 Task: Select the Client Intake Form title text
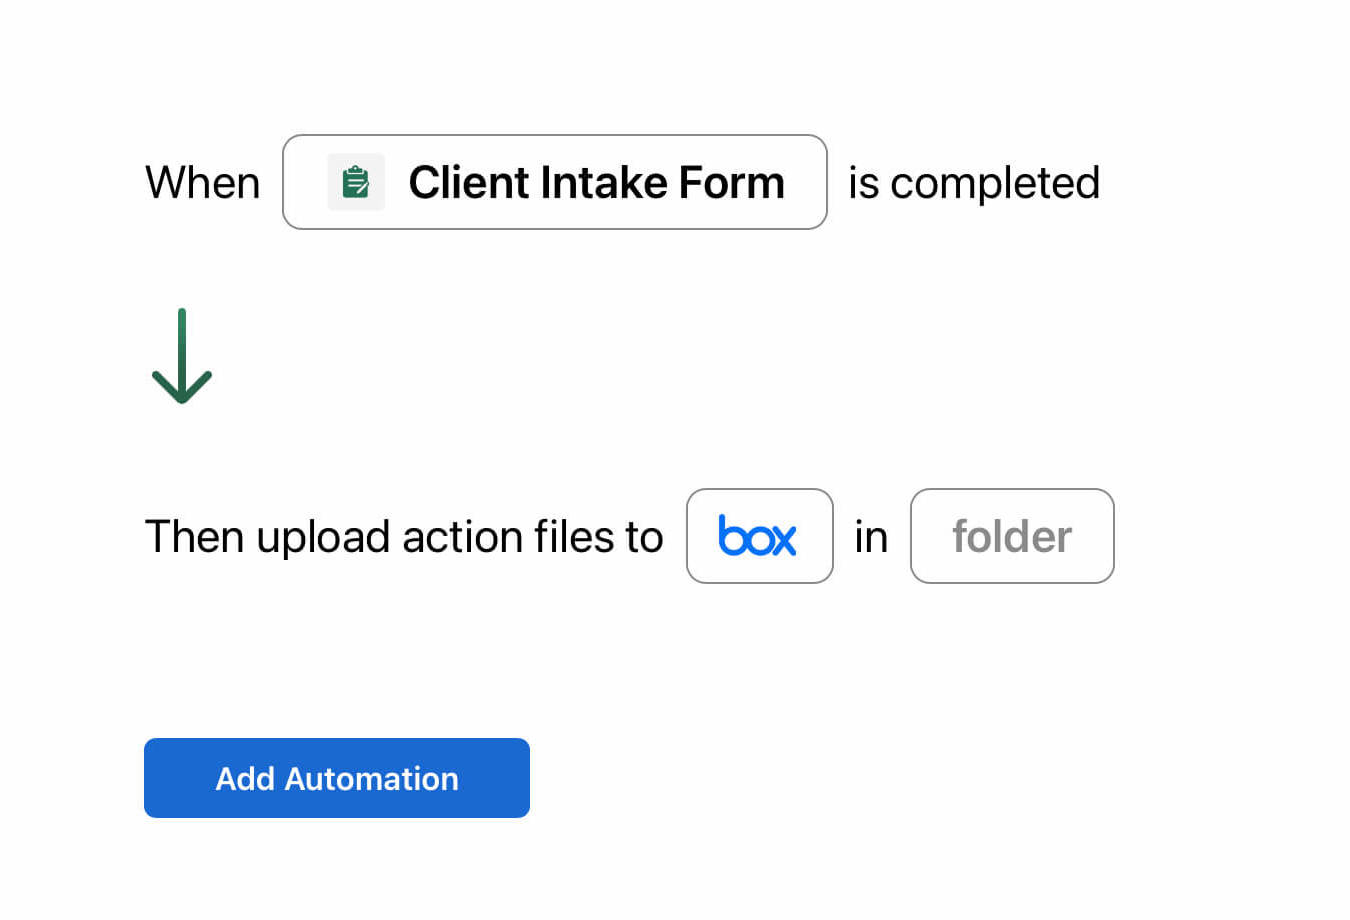click(x=596, y=182)
